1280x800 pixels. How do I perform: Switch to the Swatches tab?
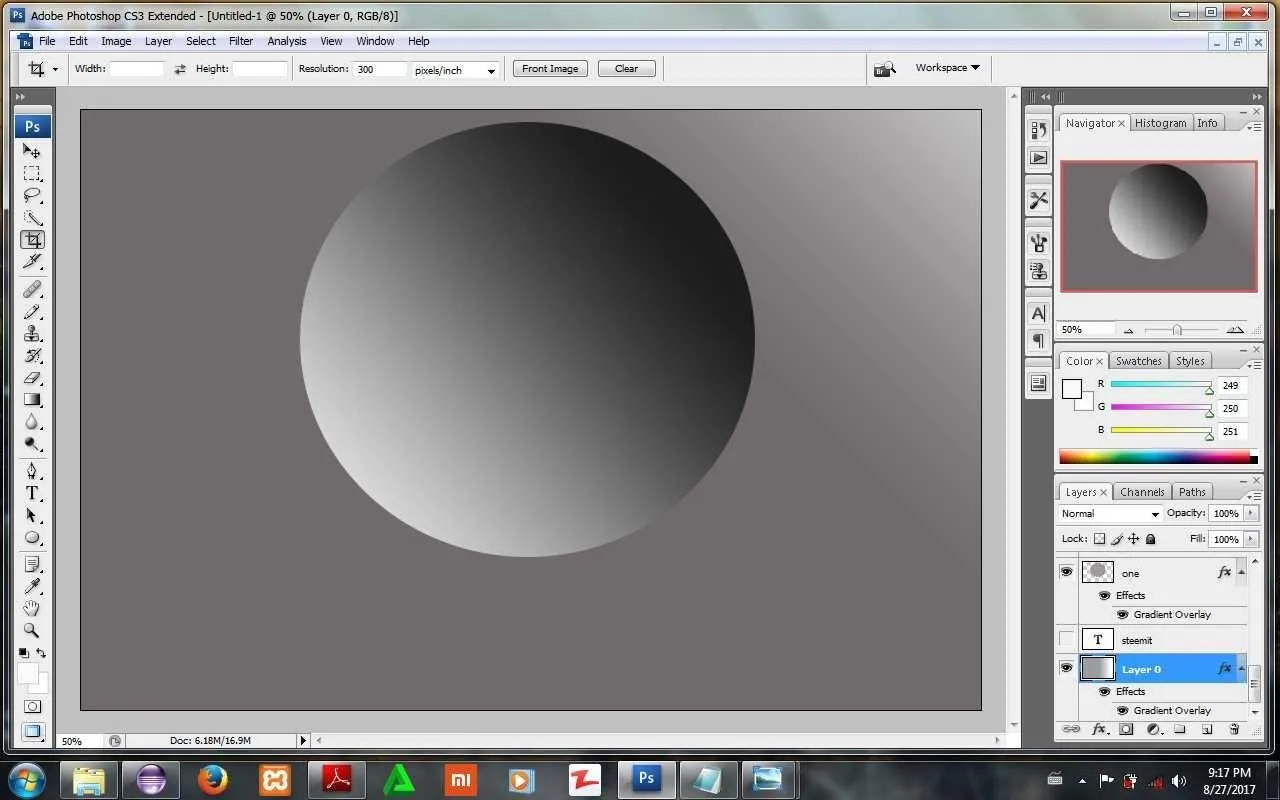(x=1139, y=361)
